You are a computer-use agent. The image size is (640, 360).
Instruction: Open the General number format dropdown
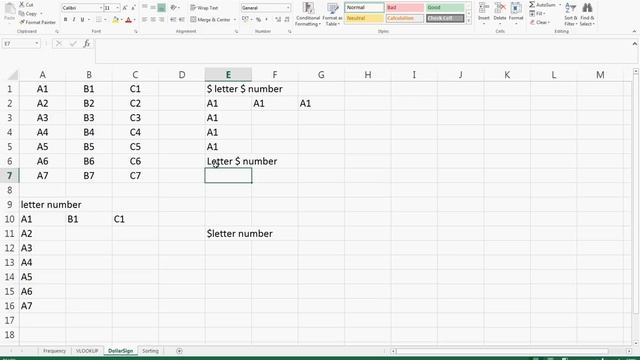tap(288, 8)
